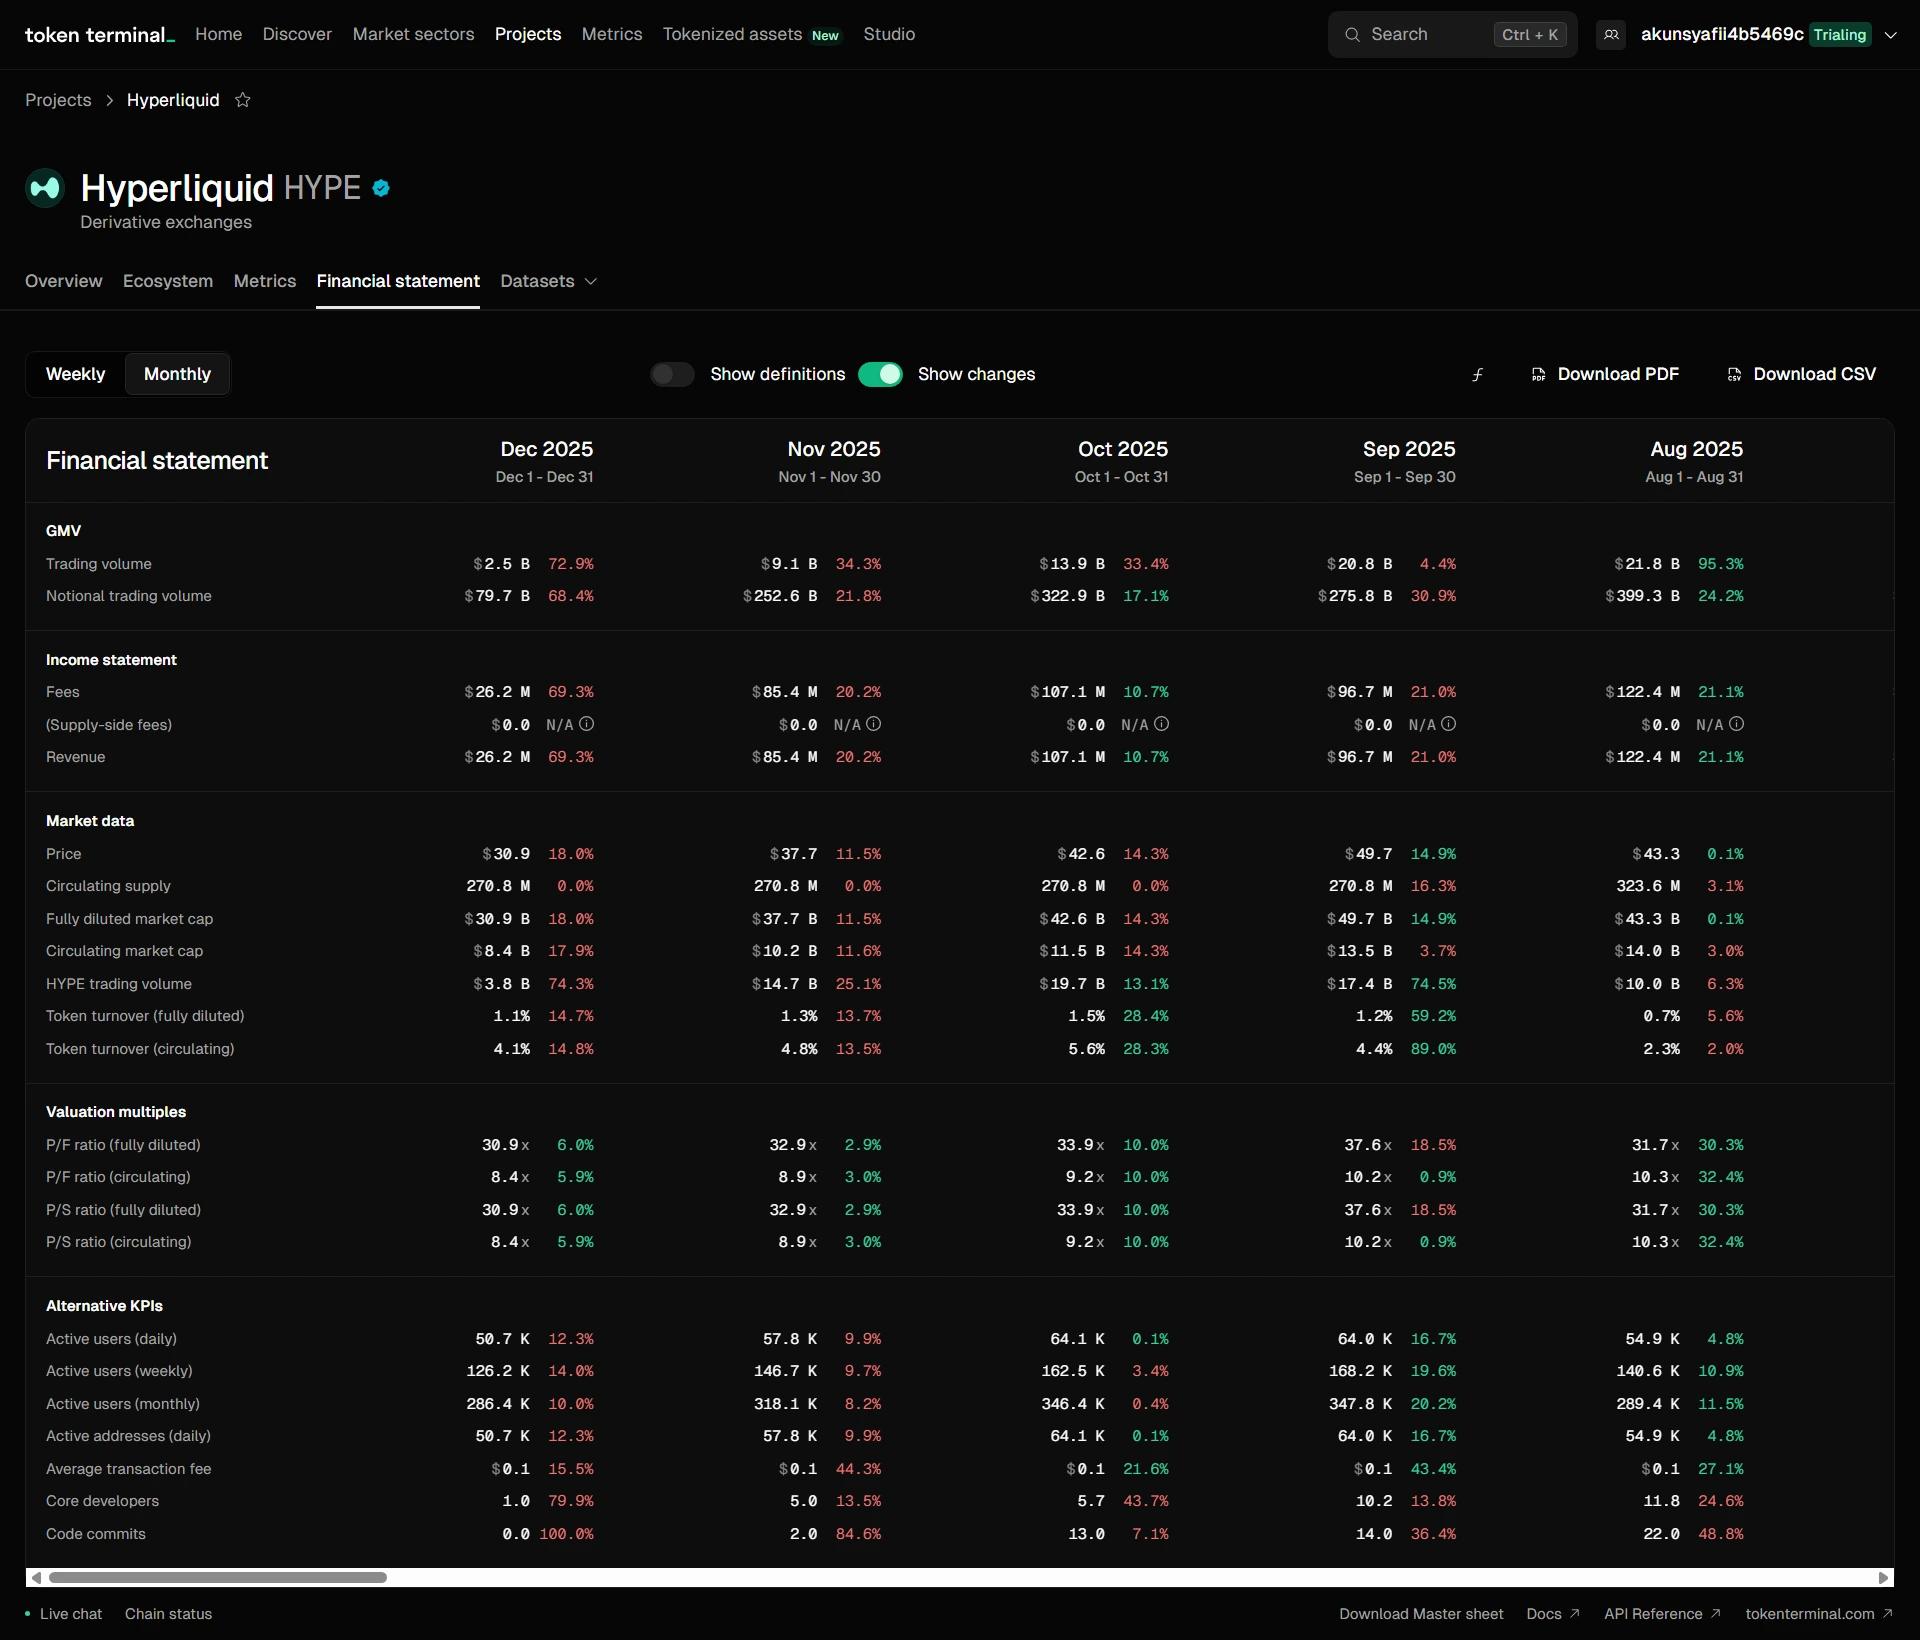Open the Datasets dropdown

tap(548, 282)
